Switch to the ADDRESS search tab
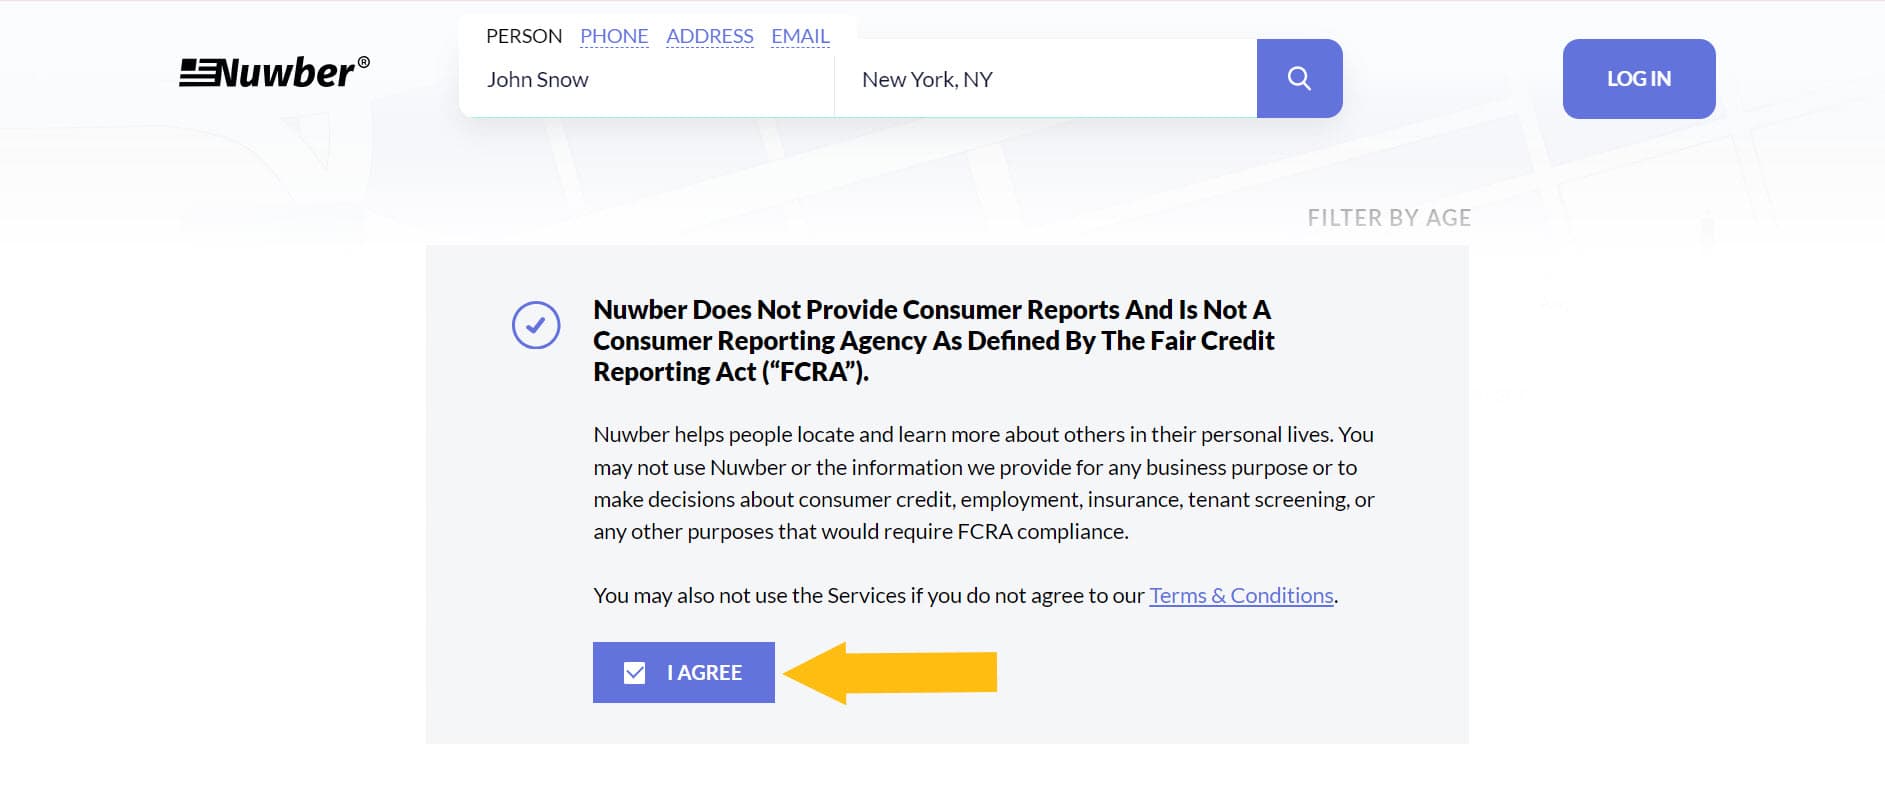The width and height of the screenshot is (1885, 801). click(x=709, y=36)
